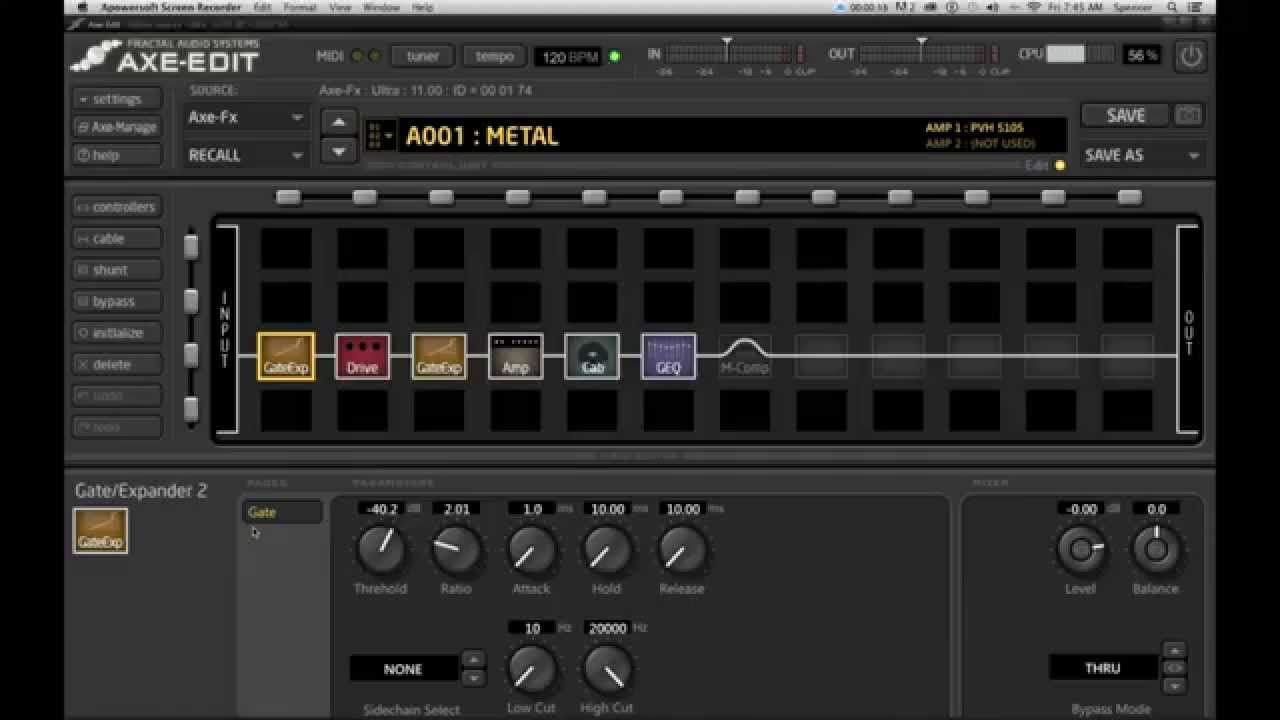Click the Release knob
This screenshot has width=1280, height=720.
(x=682, y=549)
